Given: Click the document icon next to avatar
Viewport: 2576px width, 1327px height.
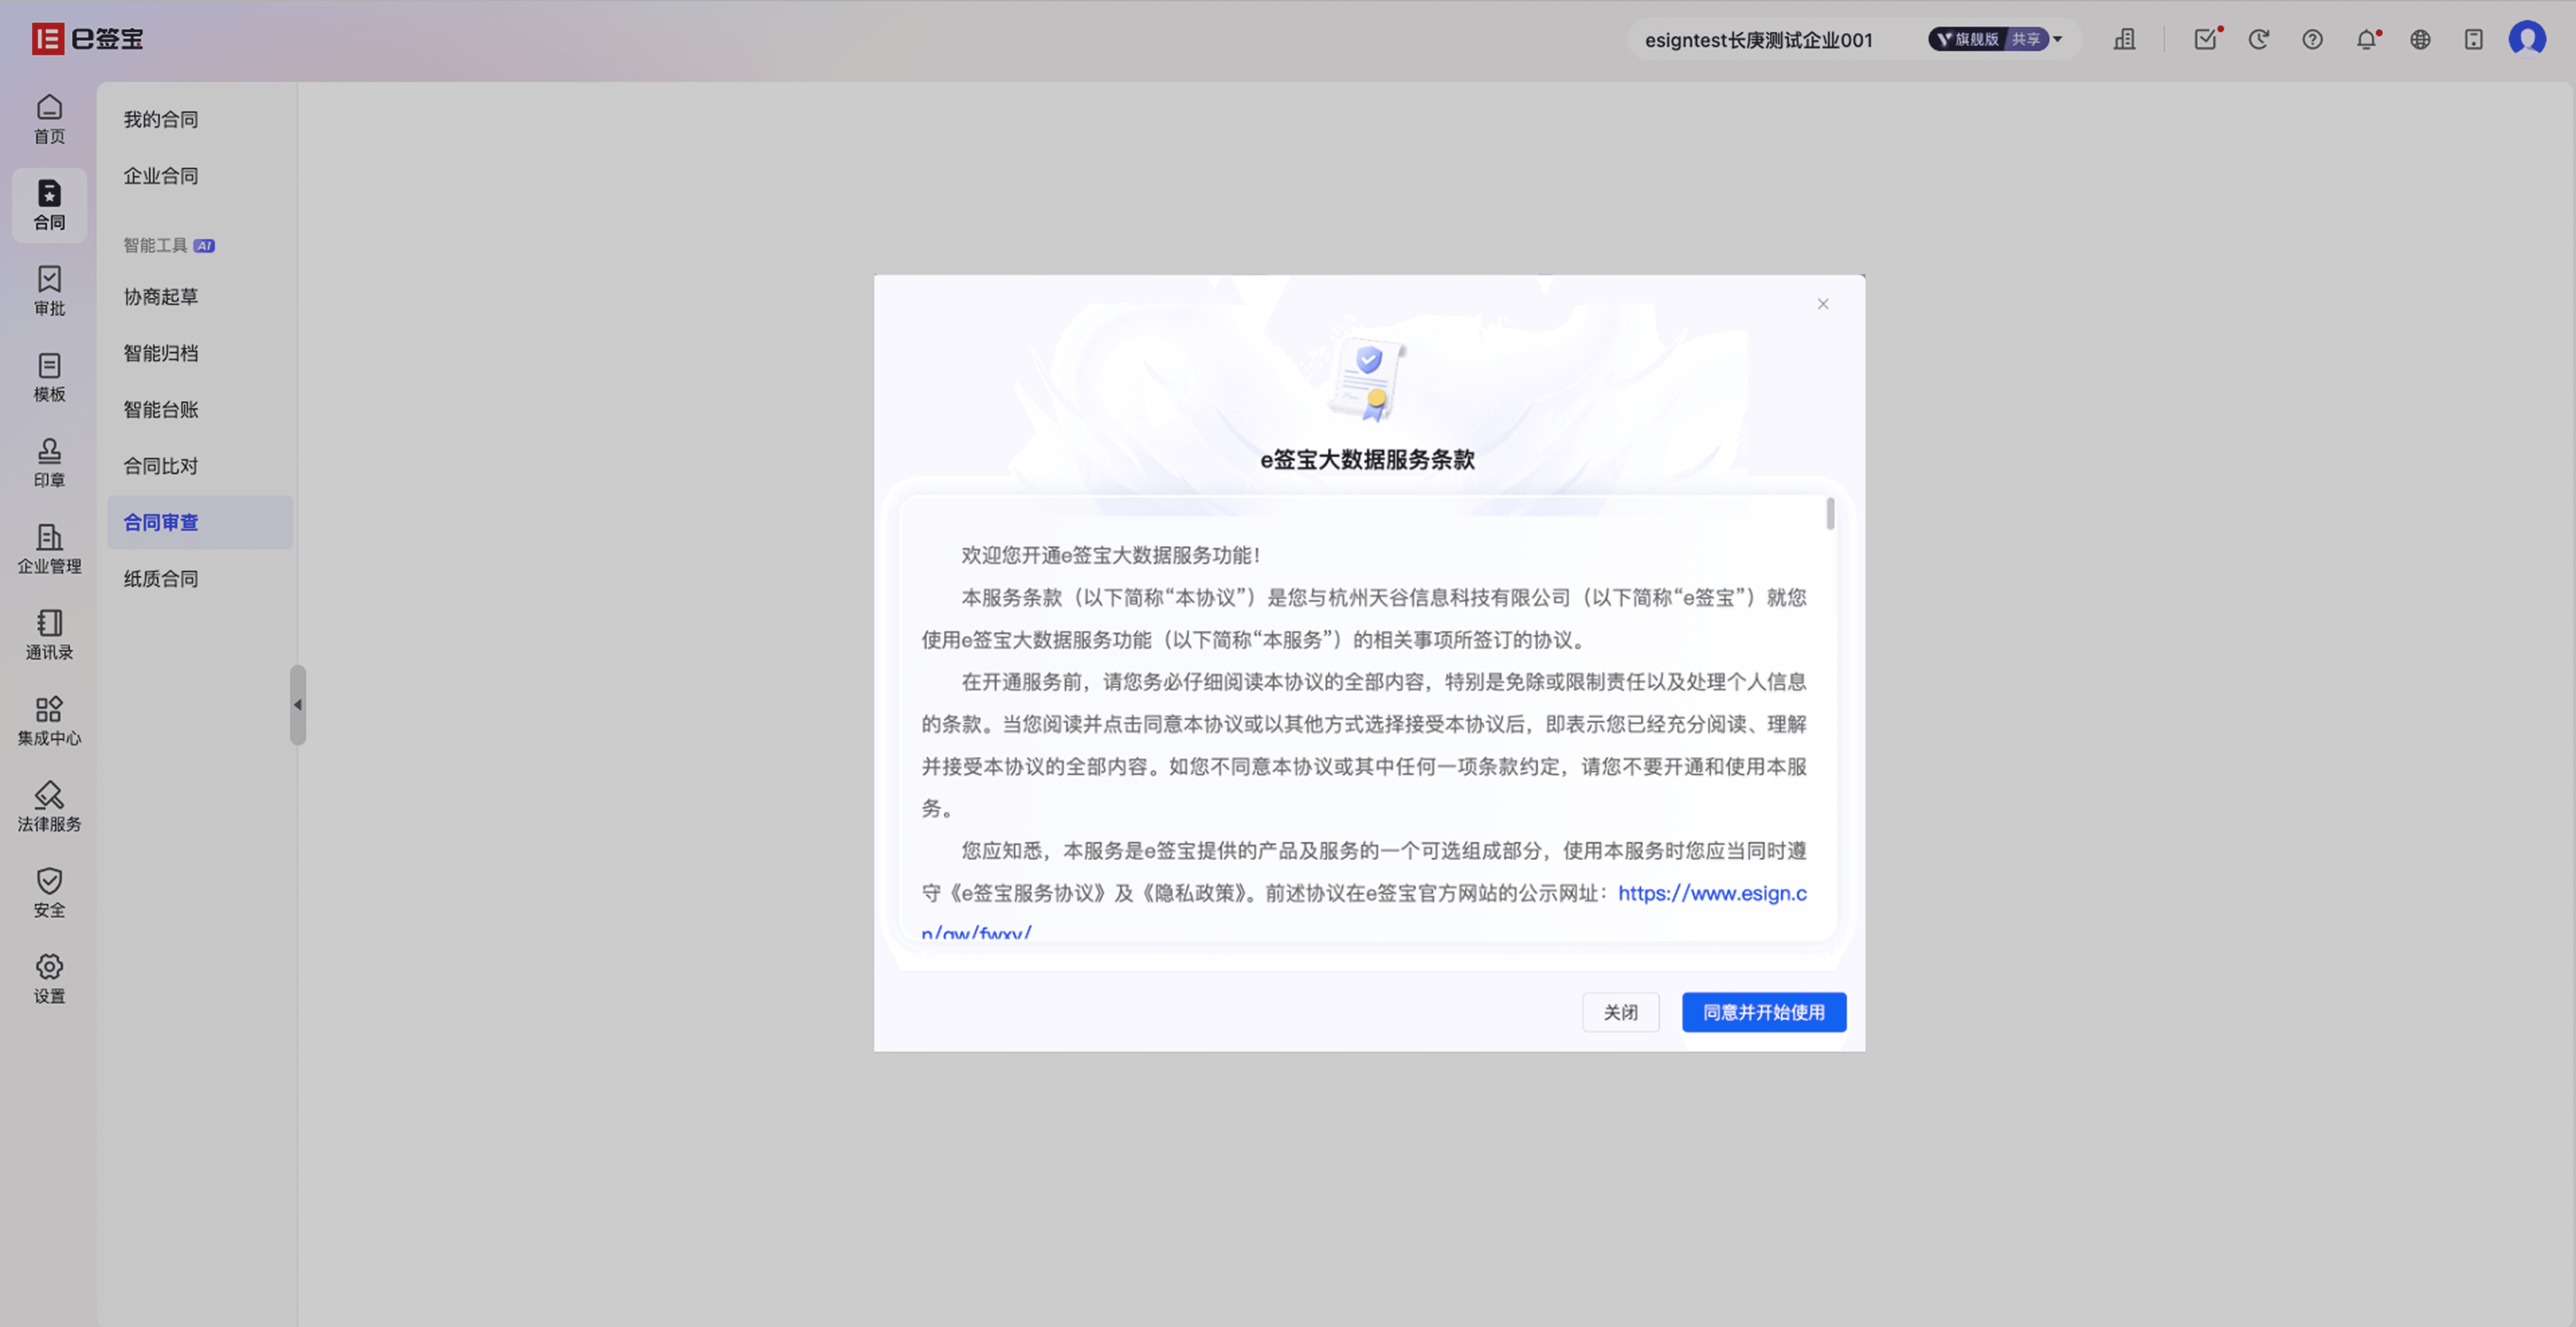Looking at the screenshot, I should pos(2474,39).
